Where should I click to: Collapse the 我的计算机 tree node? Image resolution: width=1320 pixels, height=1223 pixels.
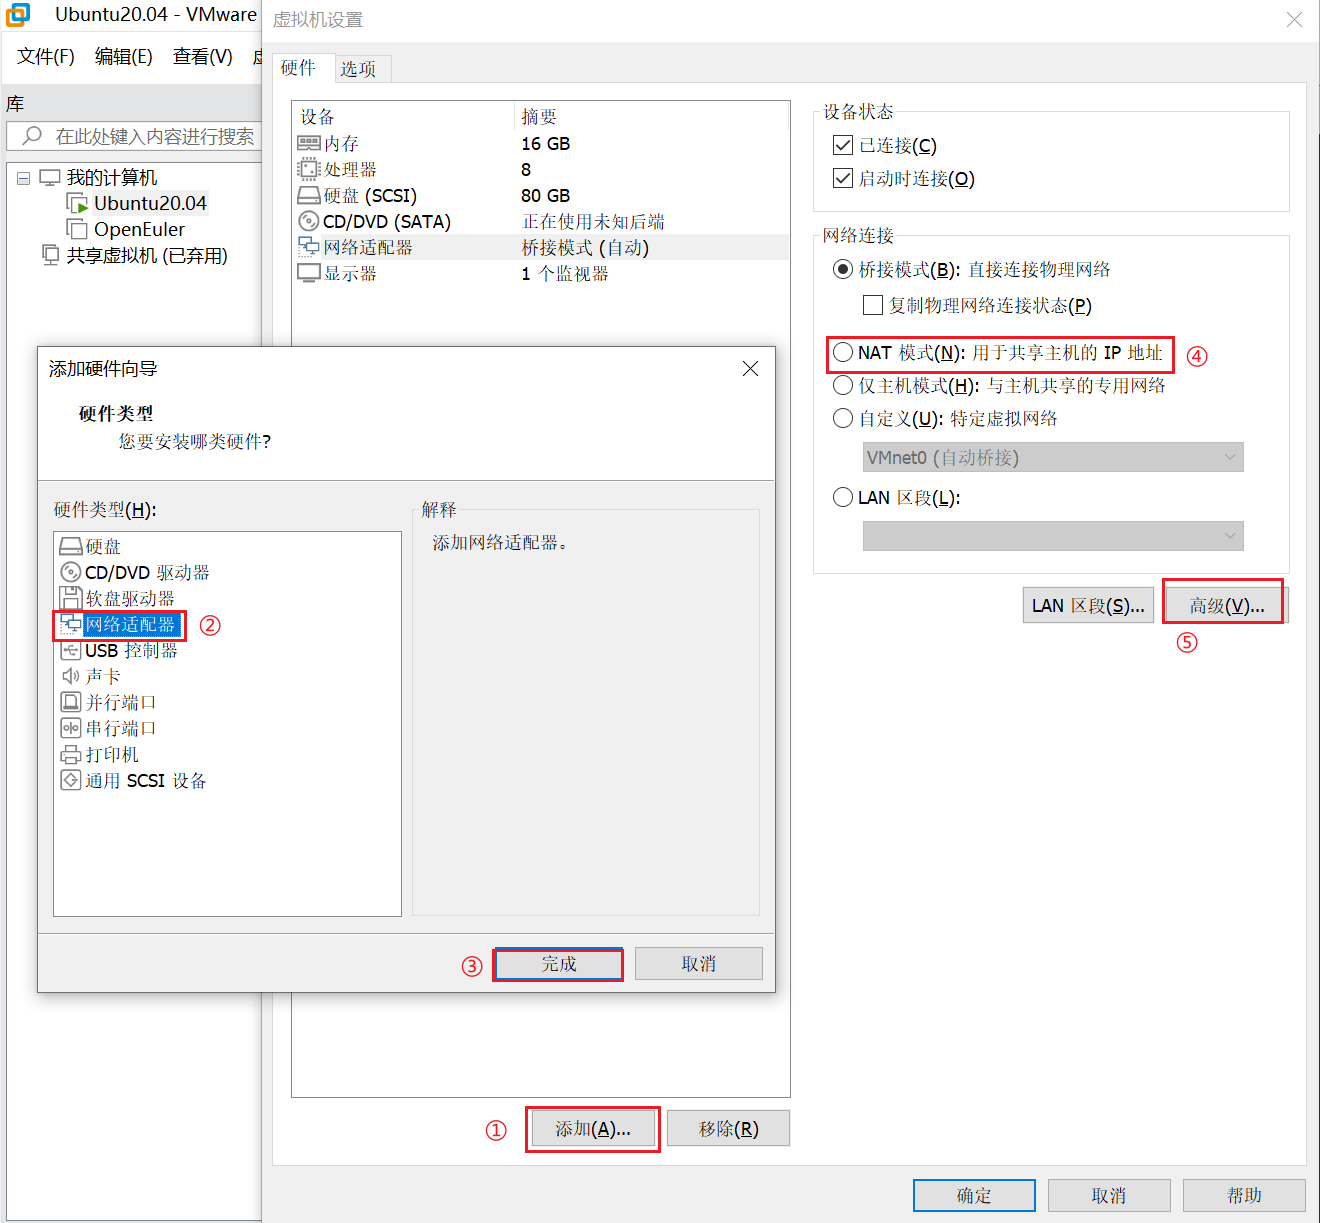point(23,178)
